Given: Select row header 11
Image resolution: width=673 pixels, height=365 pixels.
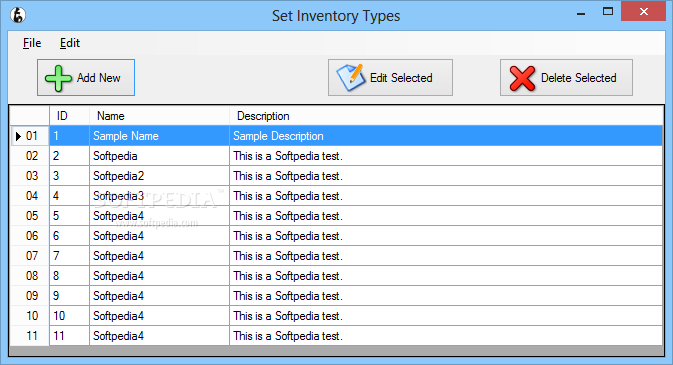Looking at the screenshot, I should (x=30, y=335).
